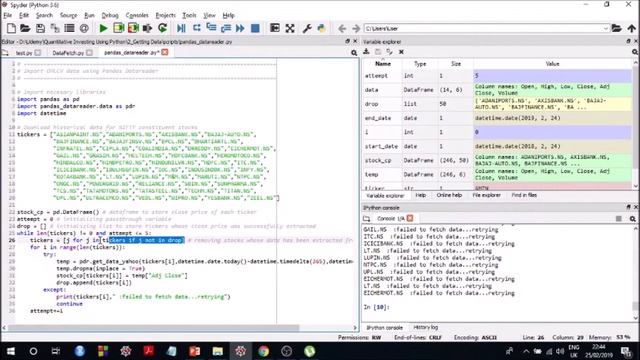
Task: Open the History log tab
Action: pos(425,327)
